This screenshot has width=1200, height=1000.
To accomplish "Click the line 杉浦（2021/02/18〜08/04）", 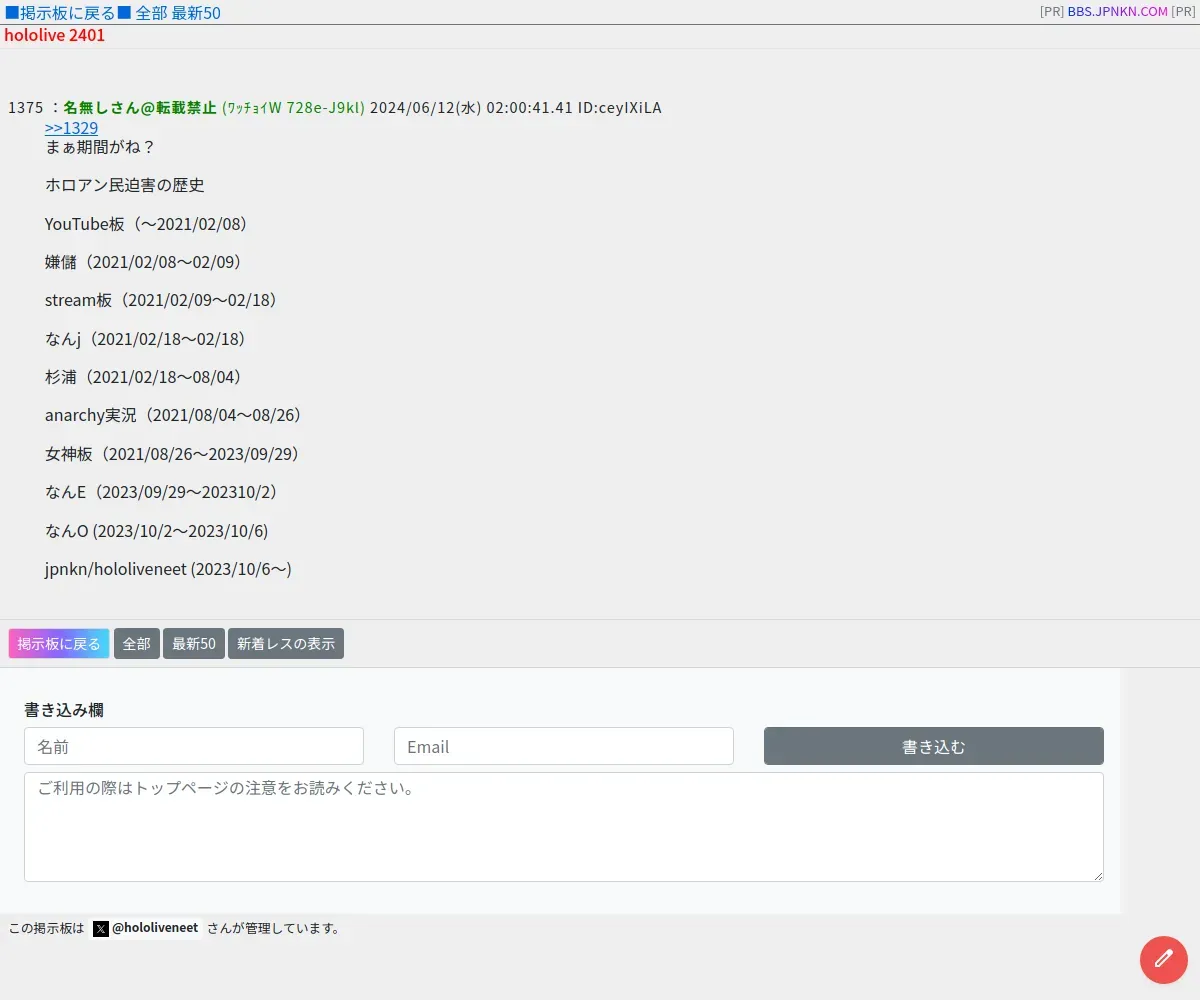I will 144,377.
